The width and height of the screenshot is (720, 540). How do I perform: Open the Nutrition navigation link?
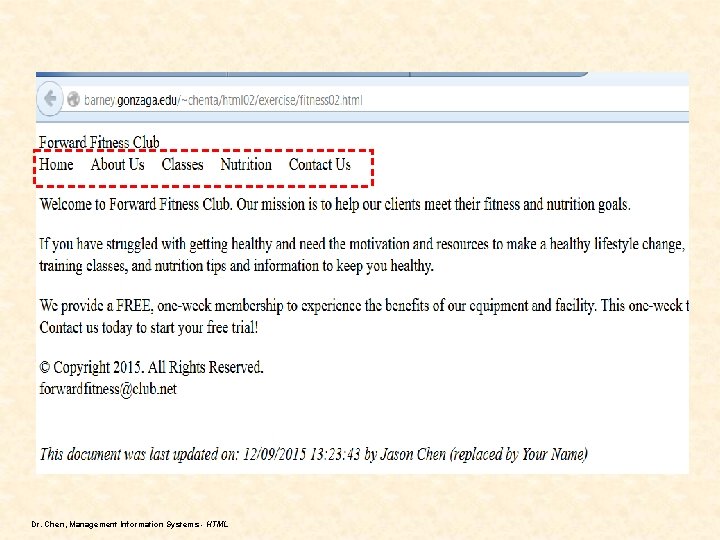point(246,164)
